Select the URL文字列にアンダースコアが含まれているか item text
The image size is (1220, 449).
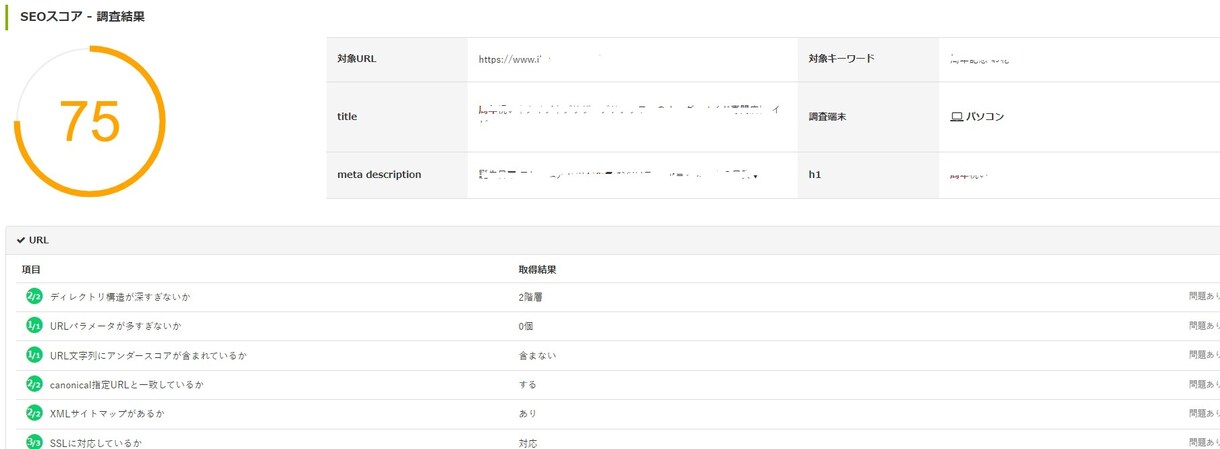[148, 355]
